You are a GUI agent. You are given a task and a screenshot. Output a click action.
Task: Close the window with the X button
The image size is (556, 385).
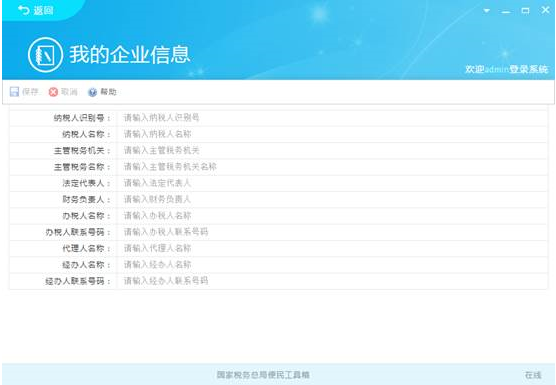click(545, 10)
